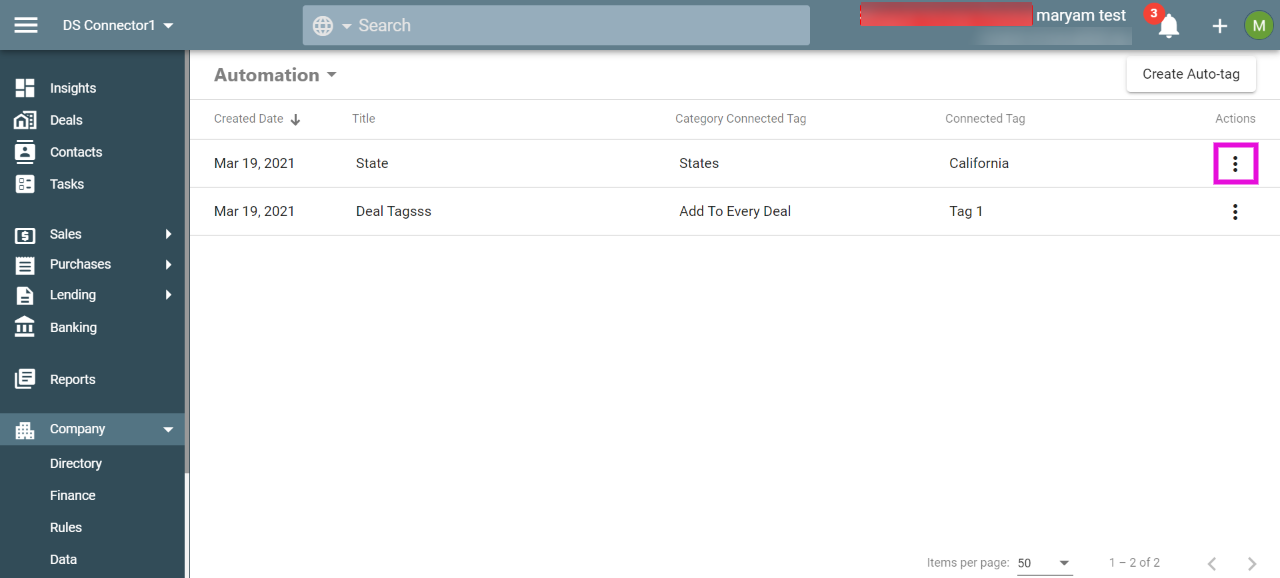
Task: Click Add To Every Deal cell
Action: click(735, 212)
